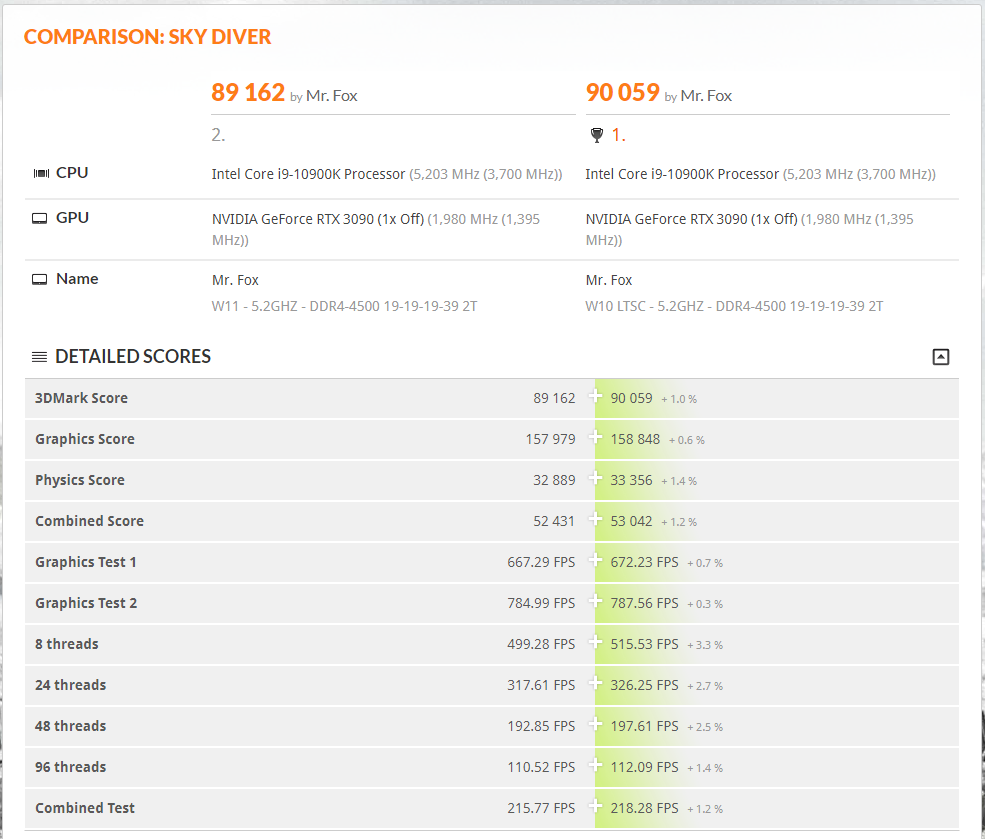This screenshot has height=839, width=985.
Task: Click the rank number 2.
Action: [x=218, y=135]
